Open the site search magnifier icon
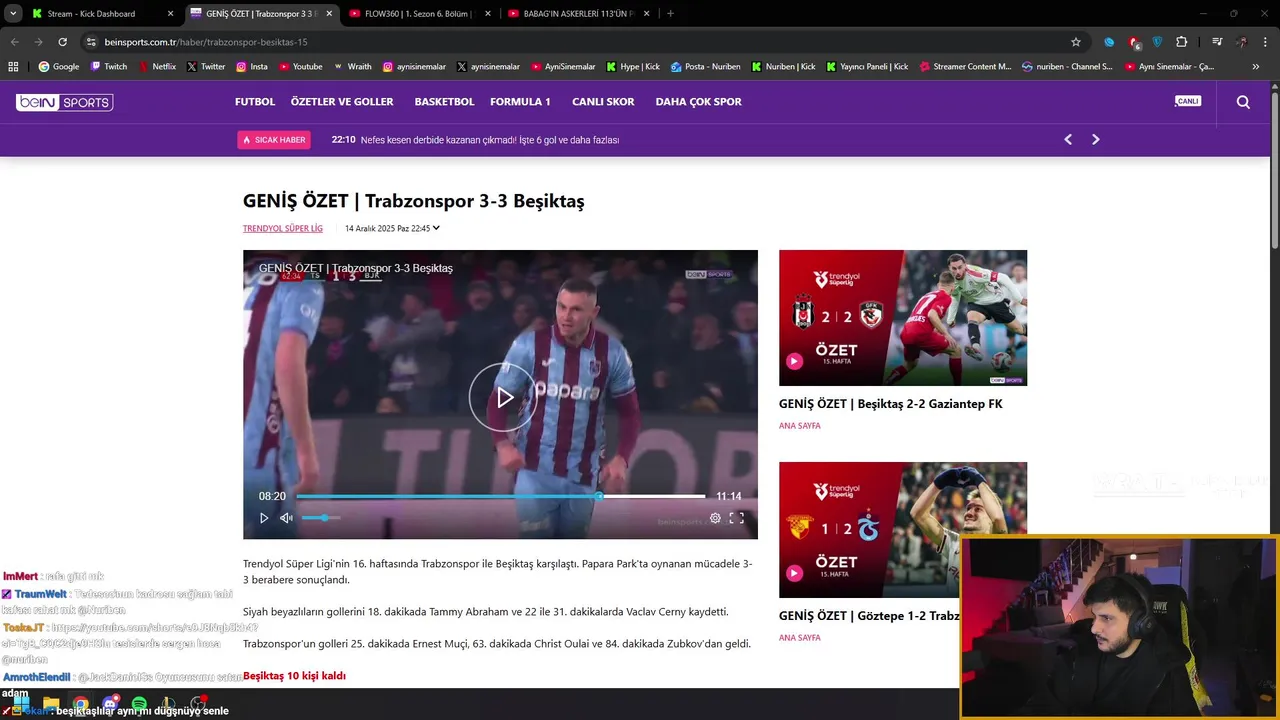The height and width of the screenshot is (720, 1280). pyautogui.click(x=1243, y=102)
